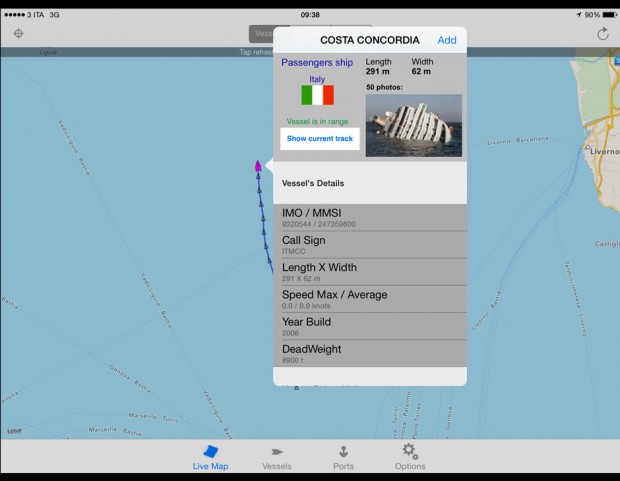This screenshot has height=481, width=620.
Task: Tap the locate-me crosshair icon
Action: pos(18,34)
